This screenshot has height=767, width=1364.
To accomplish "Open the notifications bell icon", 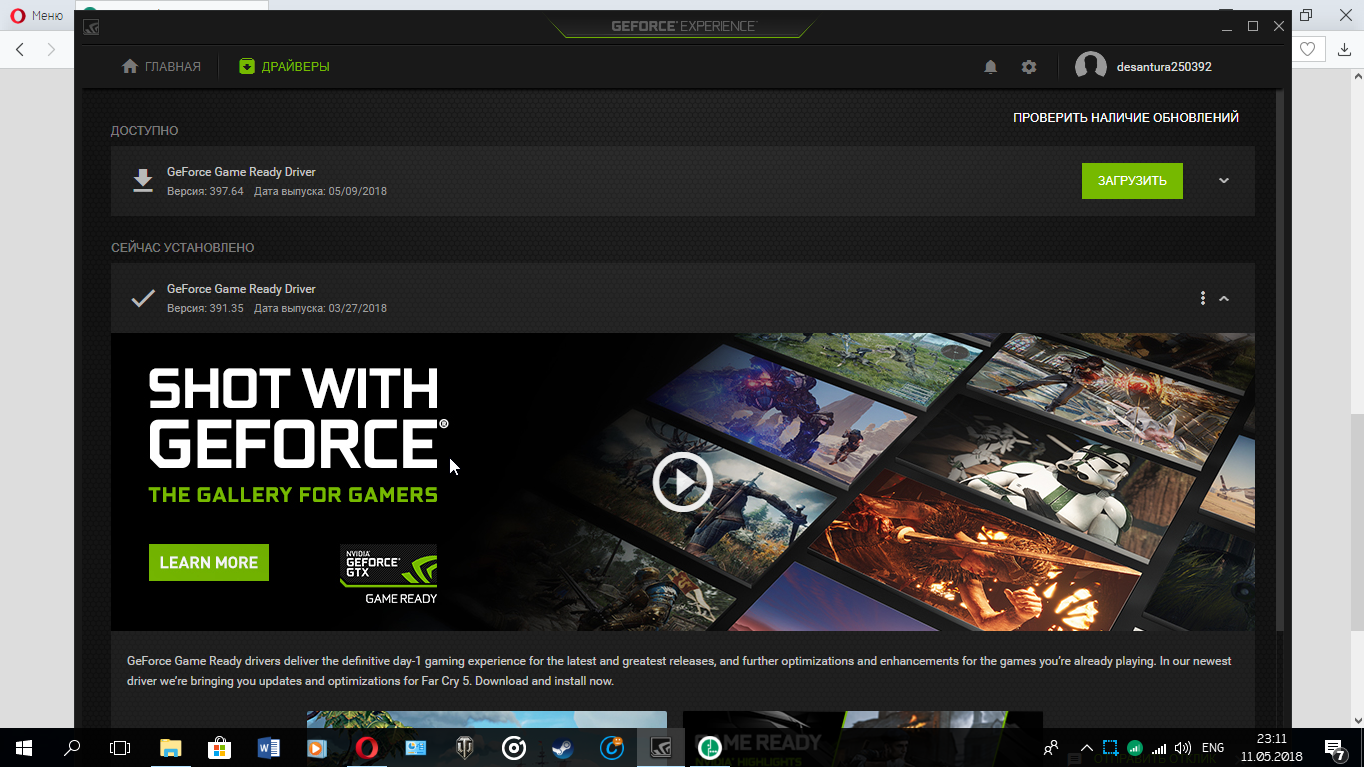I will (990, 67).
